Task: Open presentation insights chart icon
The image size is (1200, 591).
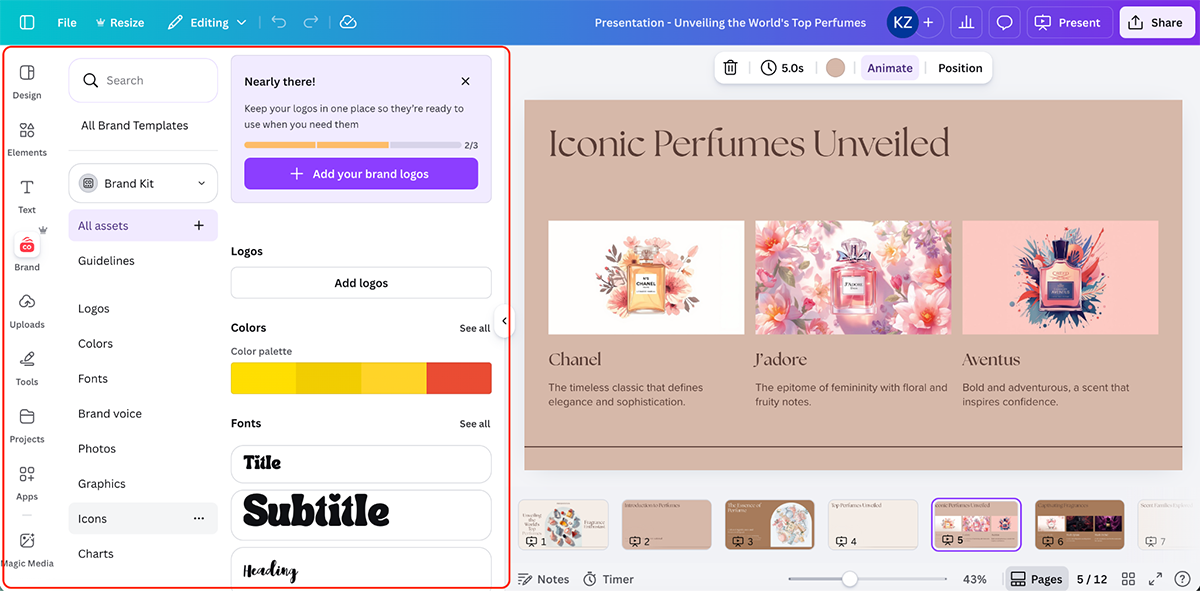Action: pos(966,21)
